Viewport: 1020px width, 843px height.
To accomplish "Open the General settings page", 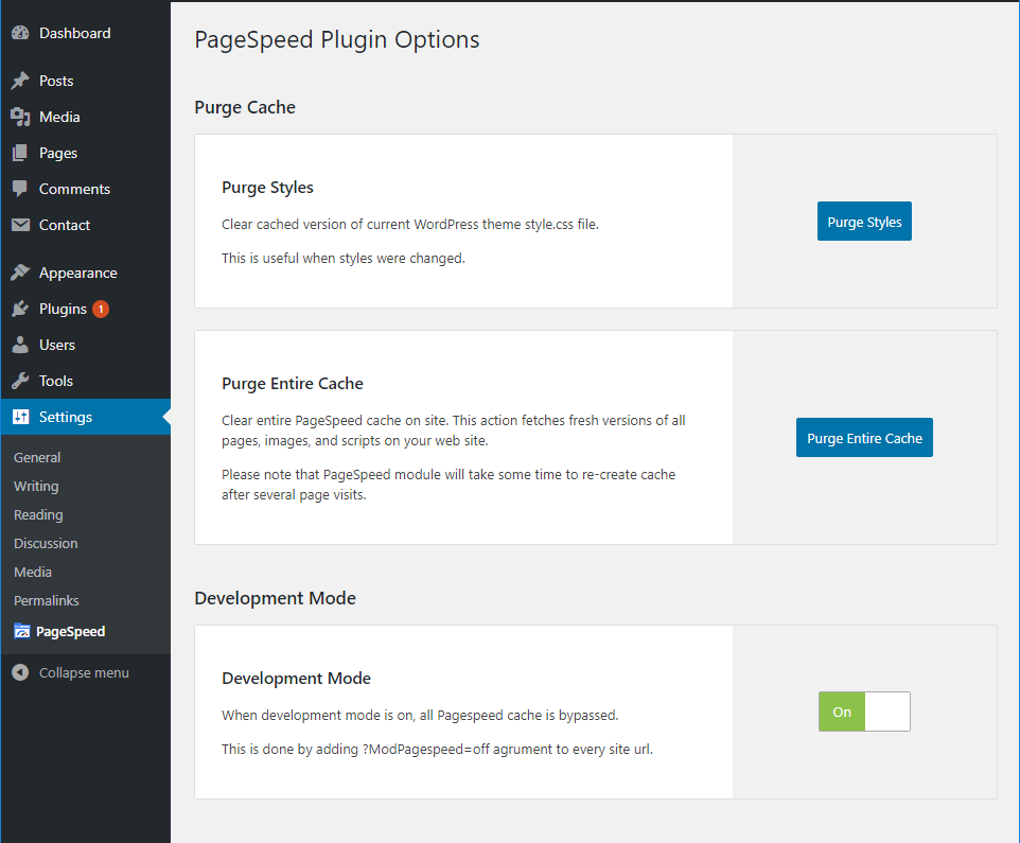I will [x=37, y=457].
